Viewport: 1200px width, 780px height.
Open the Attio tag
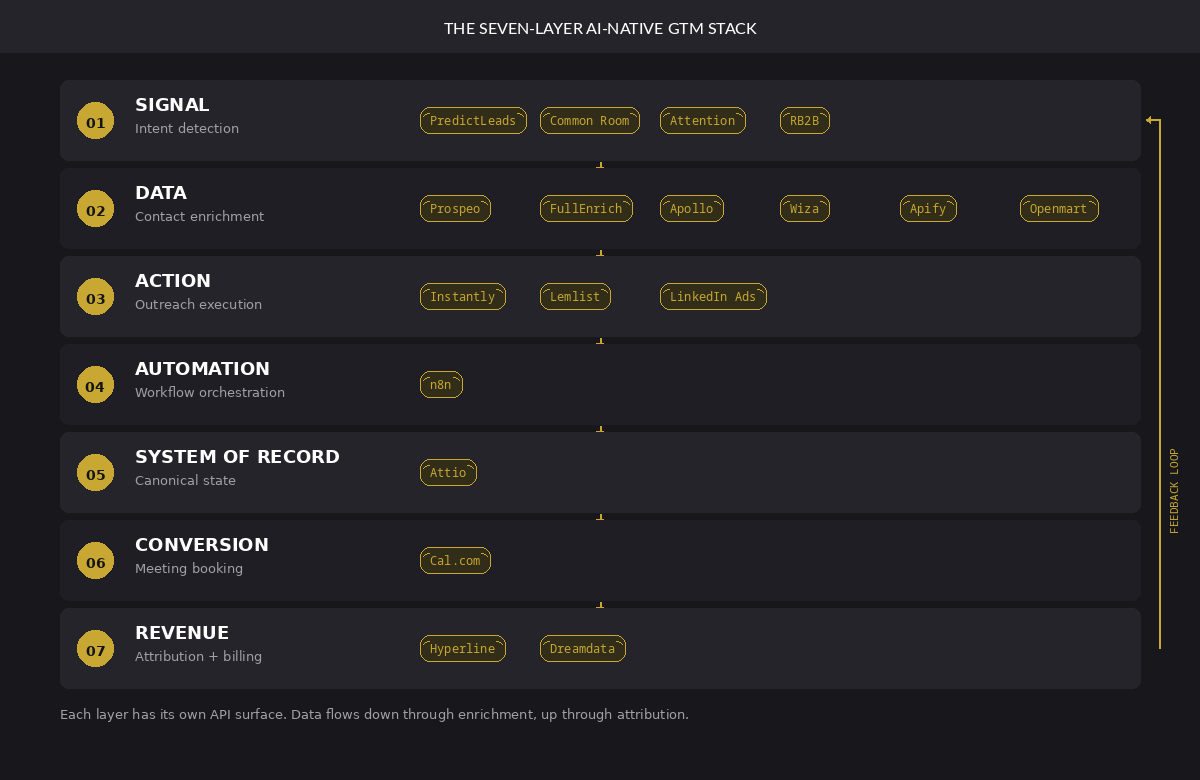(x=448, y=473)
